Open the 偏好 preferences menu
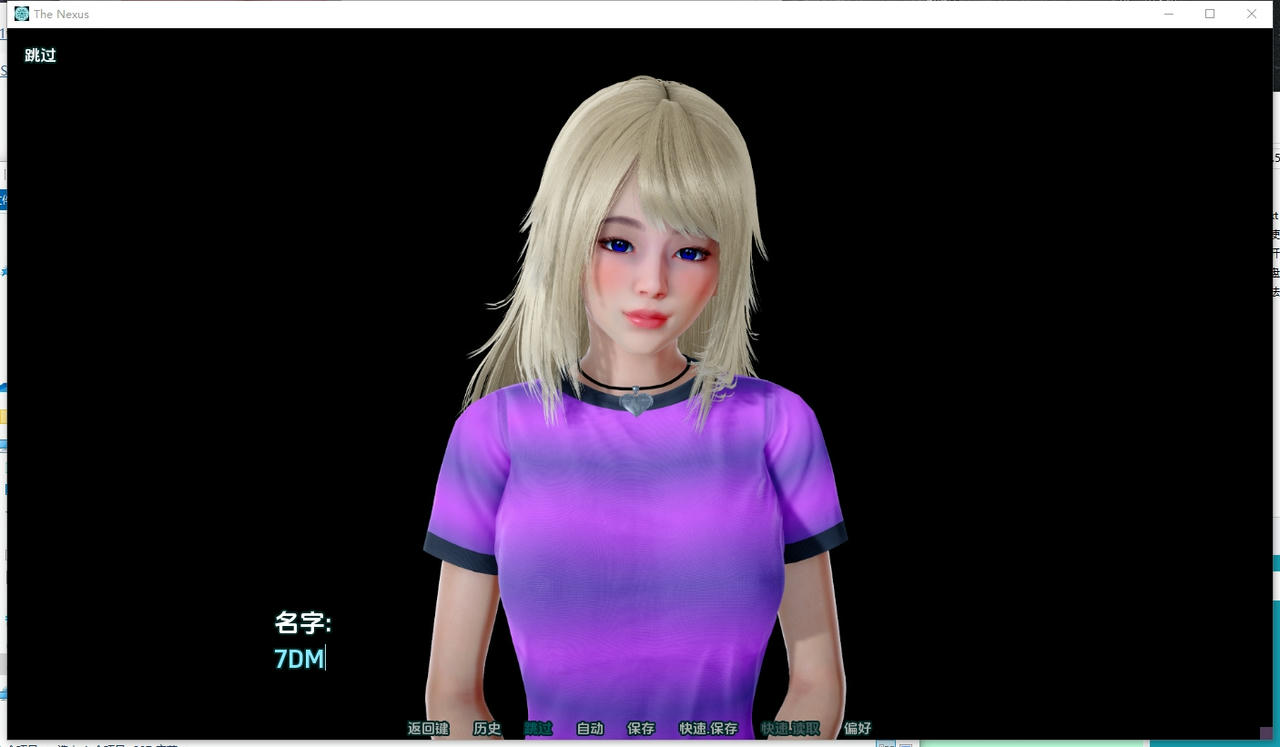Screen dimensions: 1280x747 [x=857, y=729]
